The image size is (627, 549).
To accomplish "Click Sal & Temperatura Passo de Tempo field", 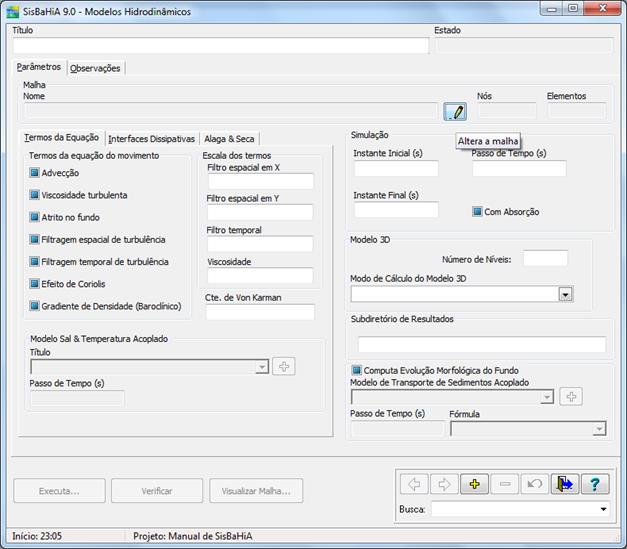I will pyautogui.click(x=77, y=399).
